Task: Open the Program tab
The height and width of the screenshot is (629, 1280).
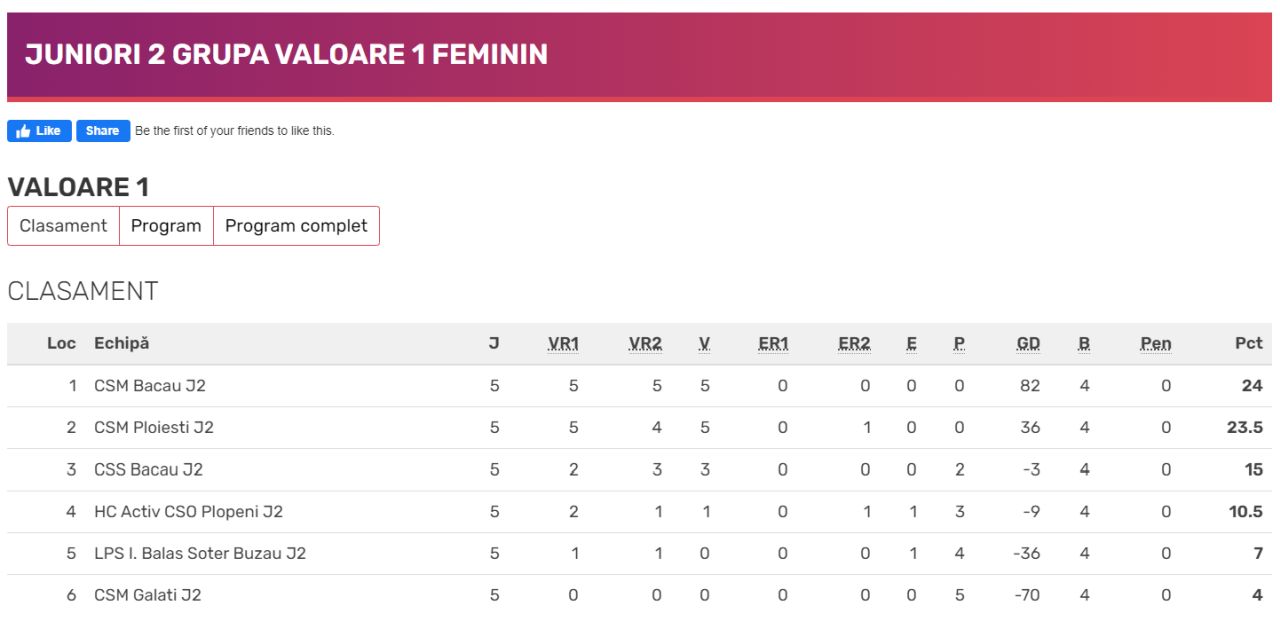Action: click(x=166, y=226)
